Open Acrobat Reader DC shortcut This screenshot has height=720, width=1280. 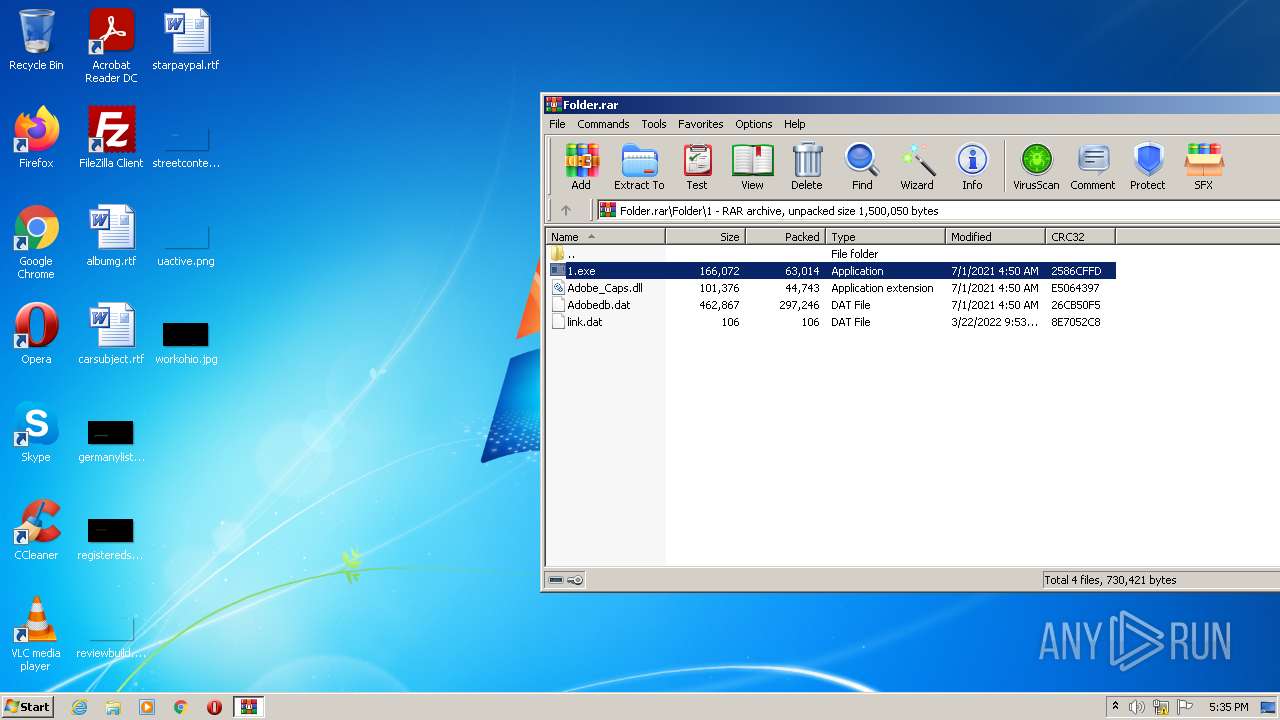[x=111, y=46]
